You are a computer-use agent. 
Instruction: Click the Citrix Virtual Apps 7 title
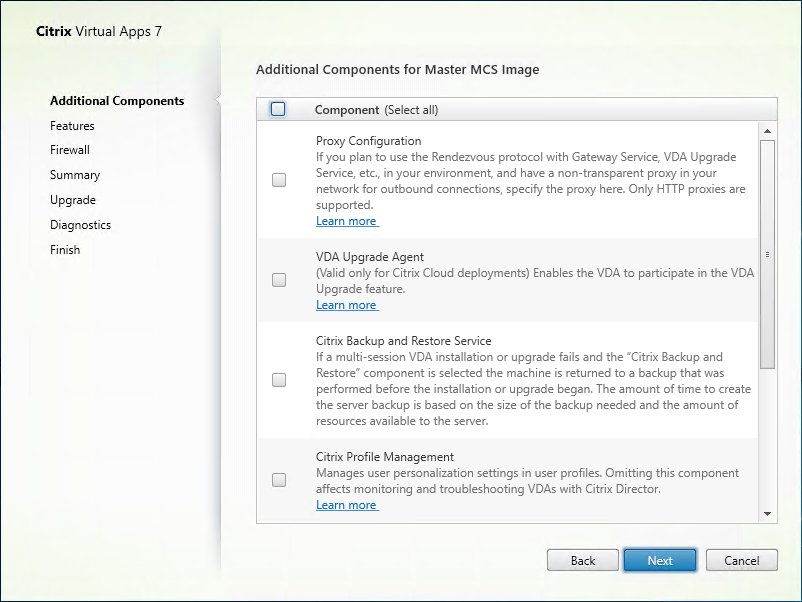99,31
